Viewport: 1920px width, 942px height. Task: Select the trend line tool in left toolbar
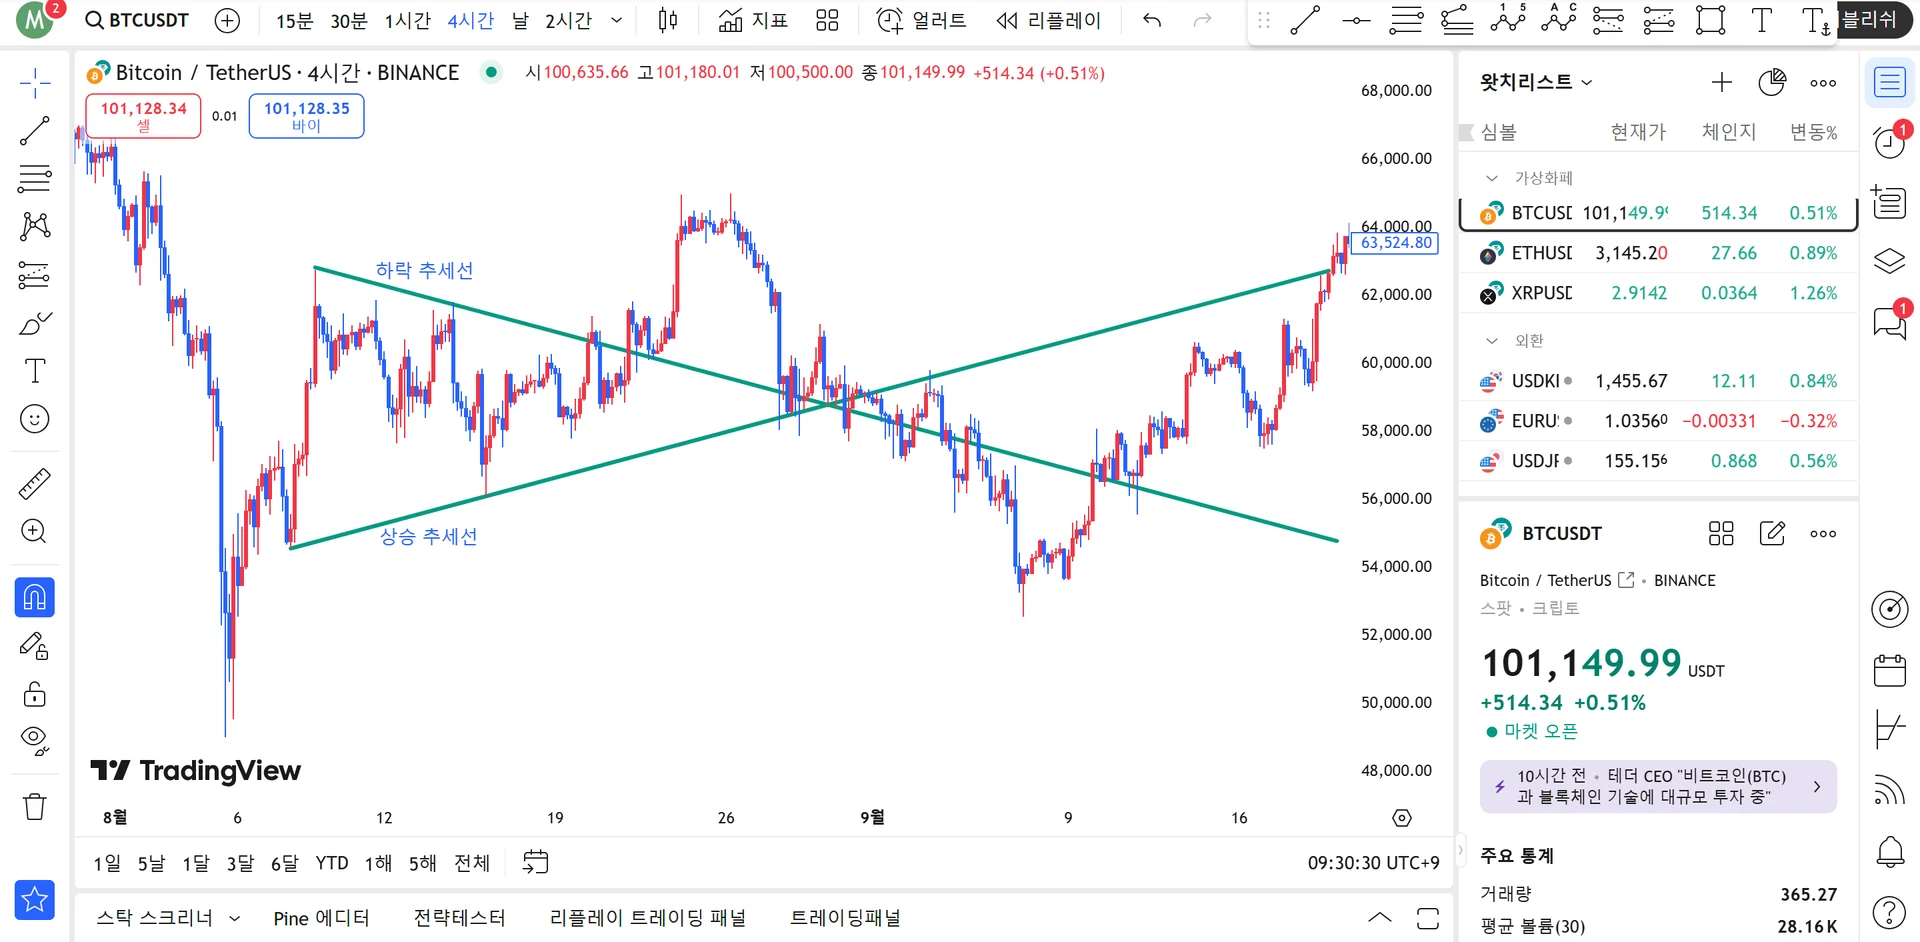[35, 131]
